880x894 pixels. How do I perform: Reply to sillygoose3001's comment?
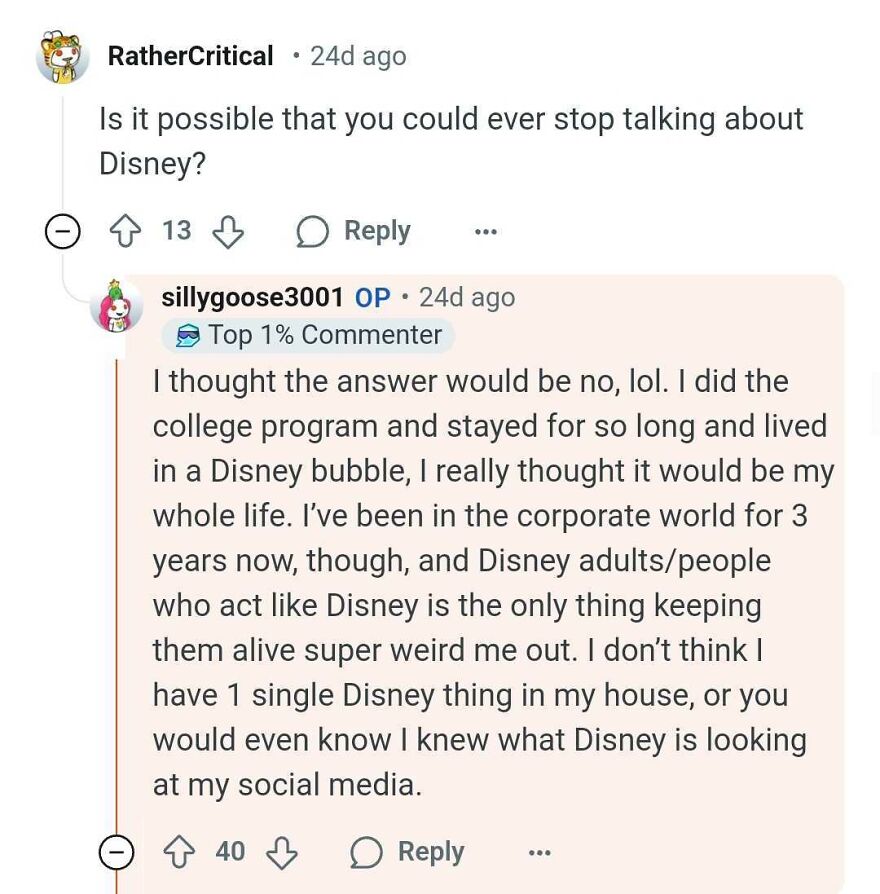tap(408, 852)
